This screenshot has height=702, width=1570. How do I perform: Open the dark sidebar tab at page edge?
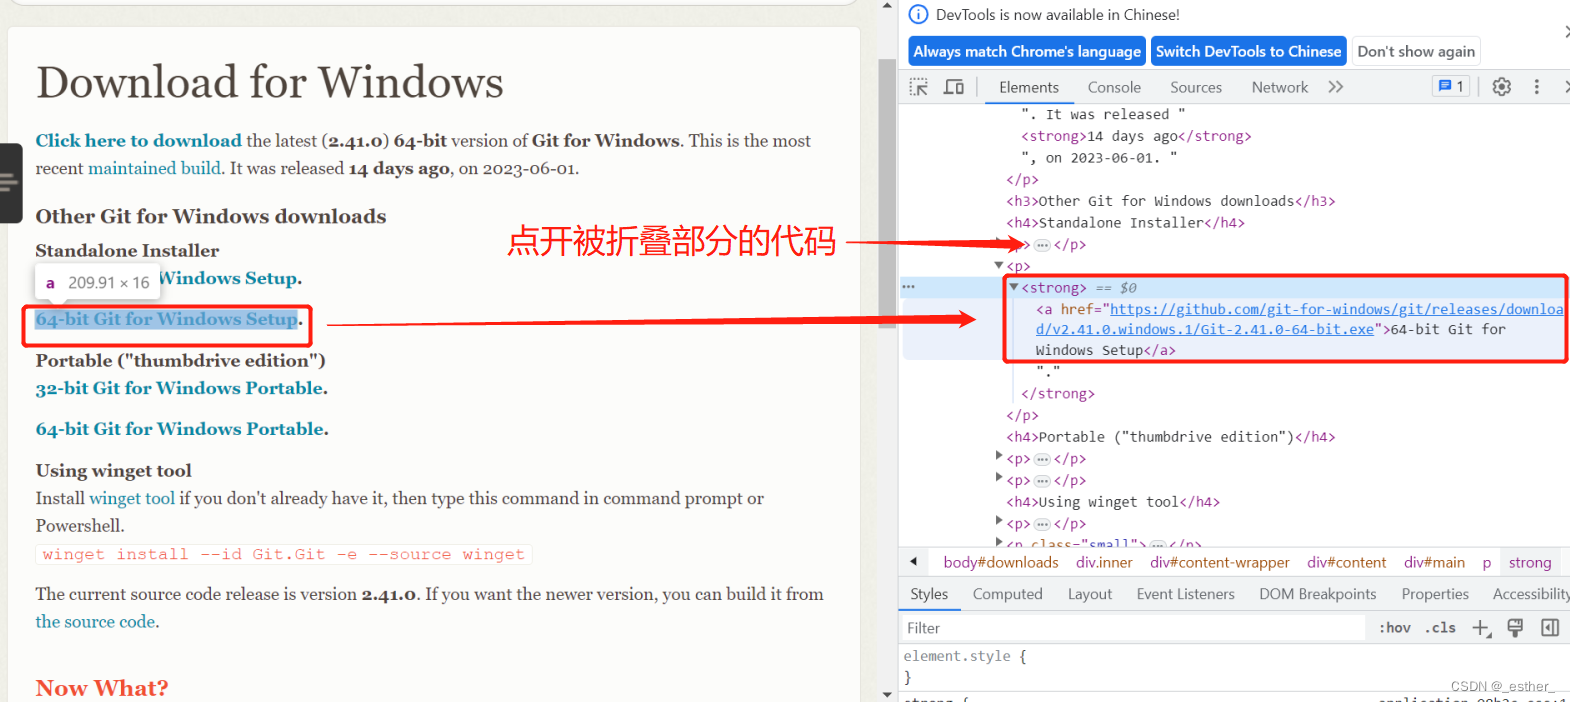[10, 183]
